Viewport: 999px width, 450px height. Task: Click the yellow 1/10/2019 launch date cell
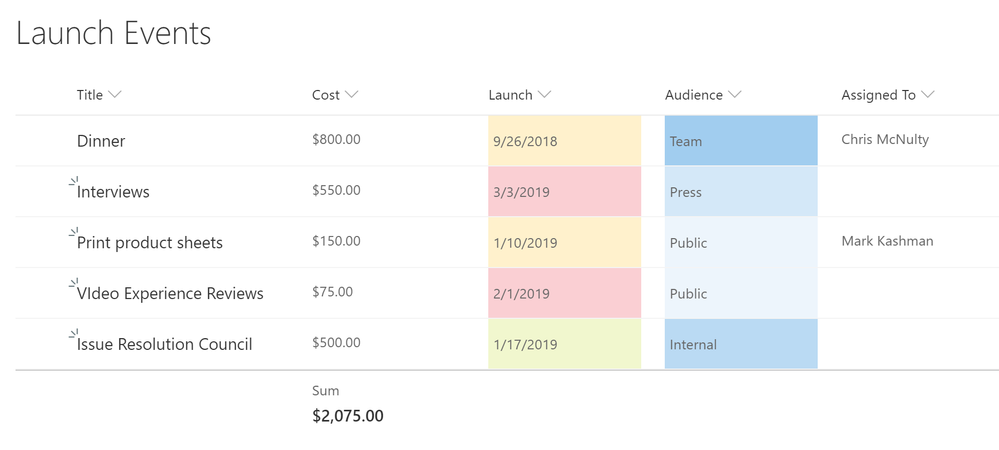coord(564,243)
